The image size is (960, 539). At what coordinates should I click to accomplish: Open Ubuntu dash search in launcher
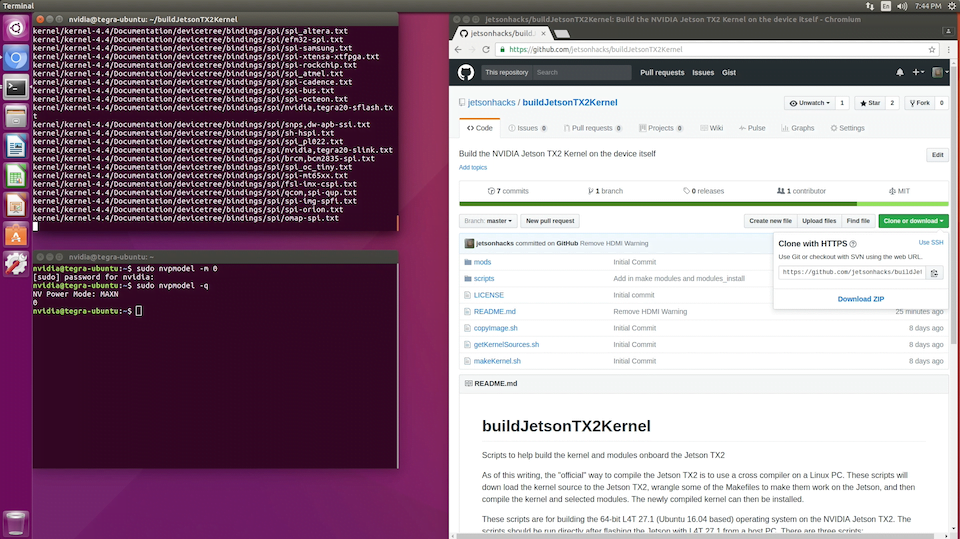pyautogui.click(x=16, y=28)
